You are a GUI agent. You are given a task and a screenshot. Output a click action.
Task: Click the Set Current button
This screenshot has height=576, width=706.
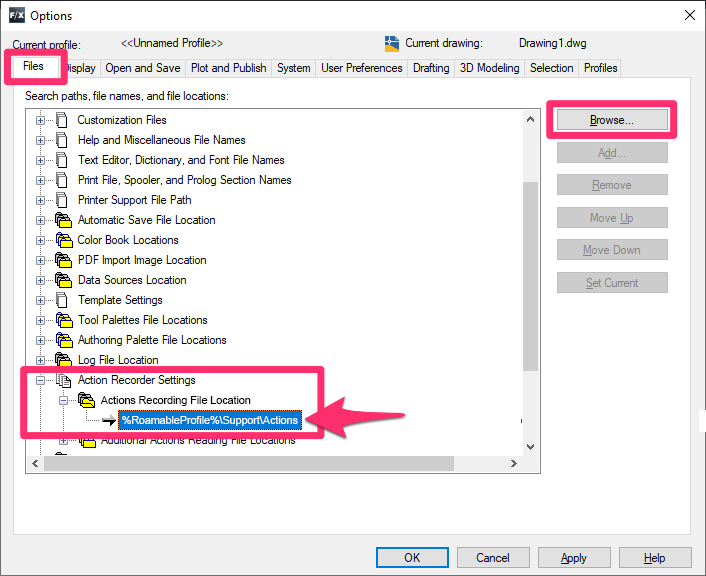pos(612,283)
